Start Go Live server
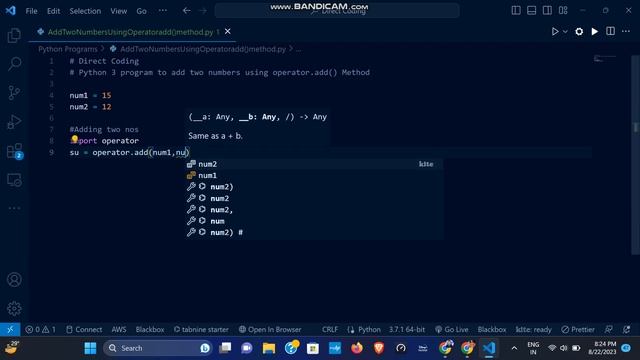 tap(452, 329)
